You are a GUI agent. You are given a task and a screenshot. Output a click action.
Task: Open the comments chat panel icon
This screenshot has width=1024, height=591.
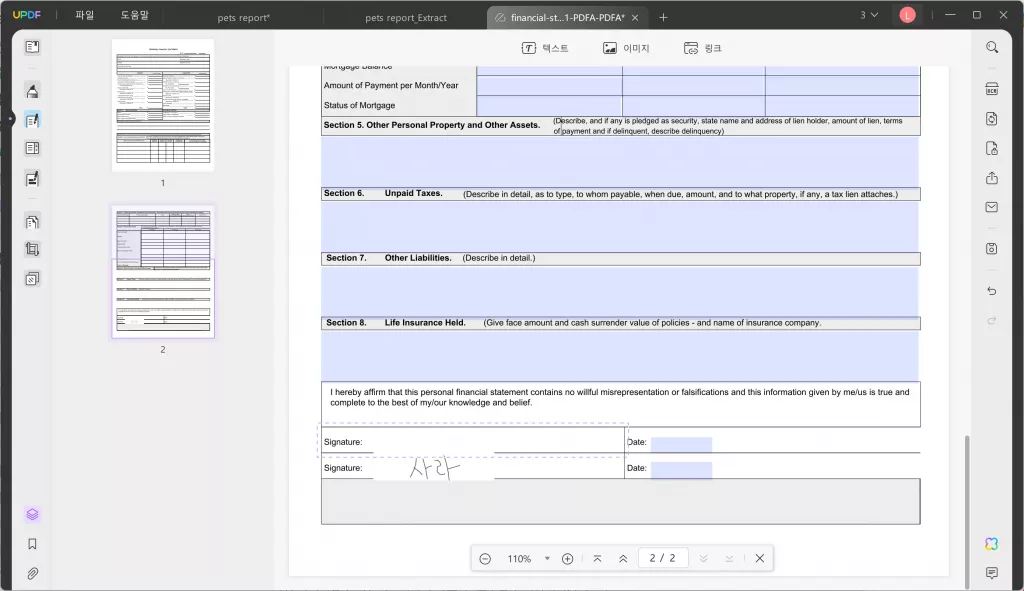(x=992, y=573)
